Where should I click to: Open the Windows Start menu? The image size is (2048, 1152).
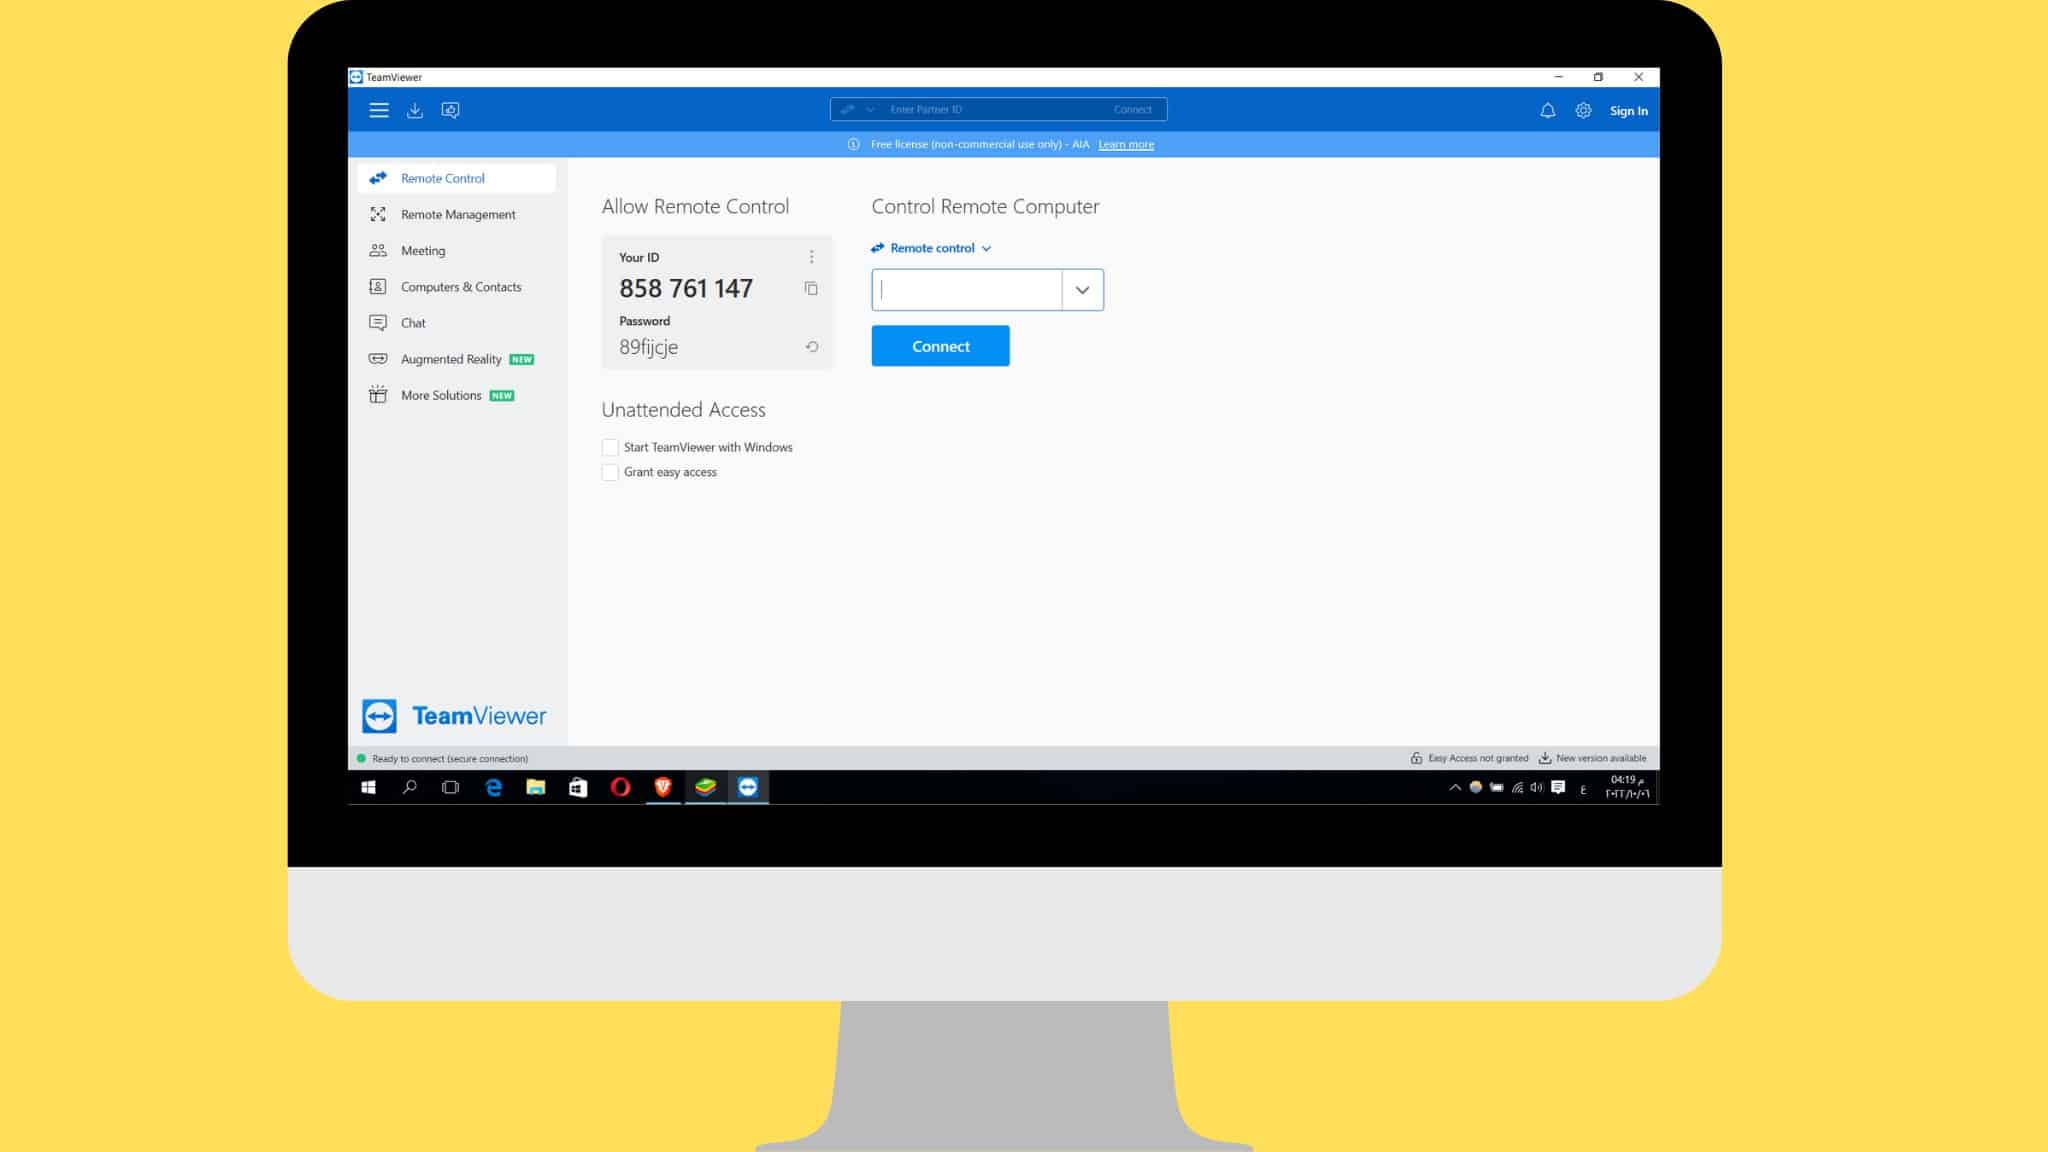click(x=368, y=788)
